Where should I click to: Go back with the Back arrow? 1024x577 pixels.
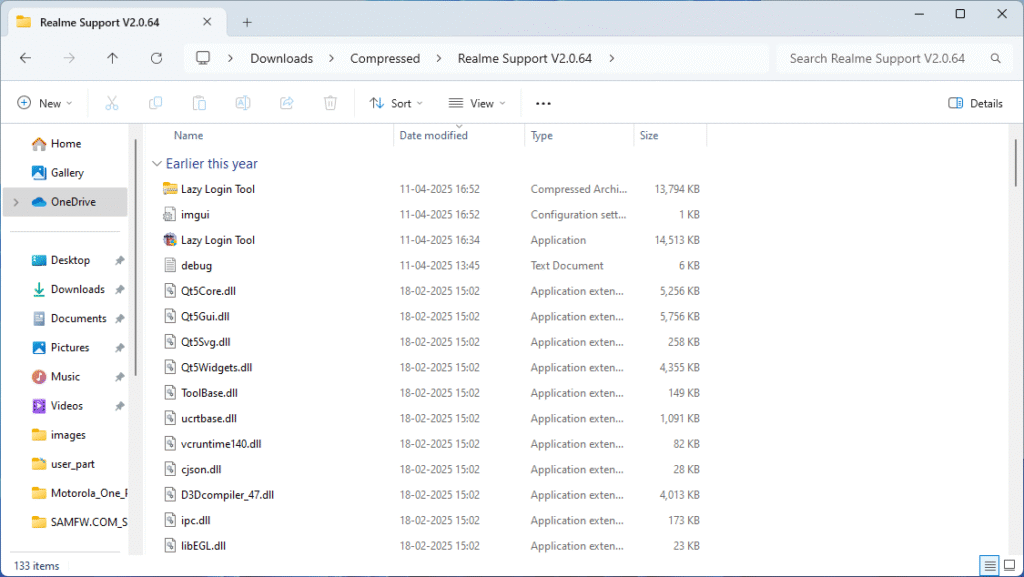coord(25,58)
